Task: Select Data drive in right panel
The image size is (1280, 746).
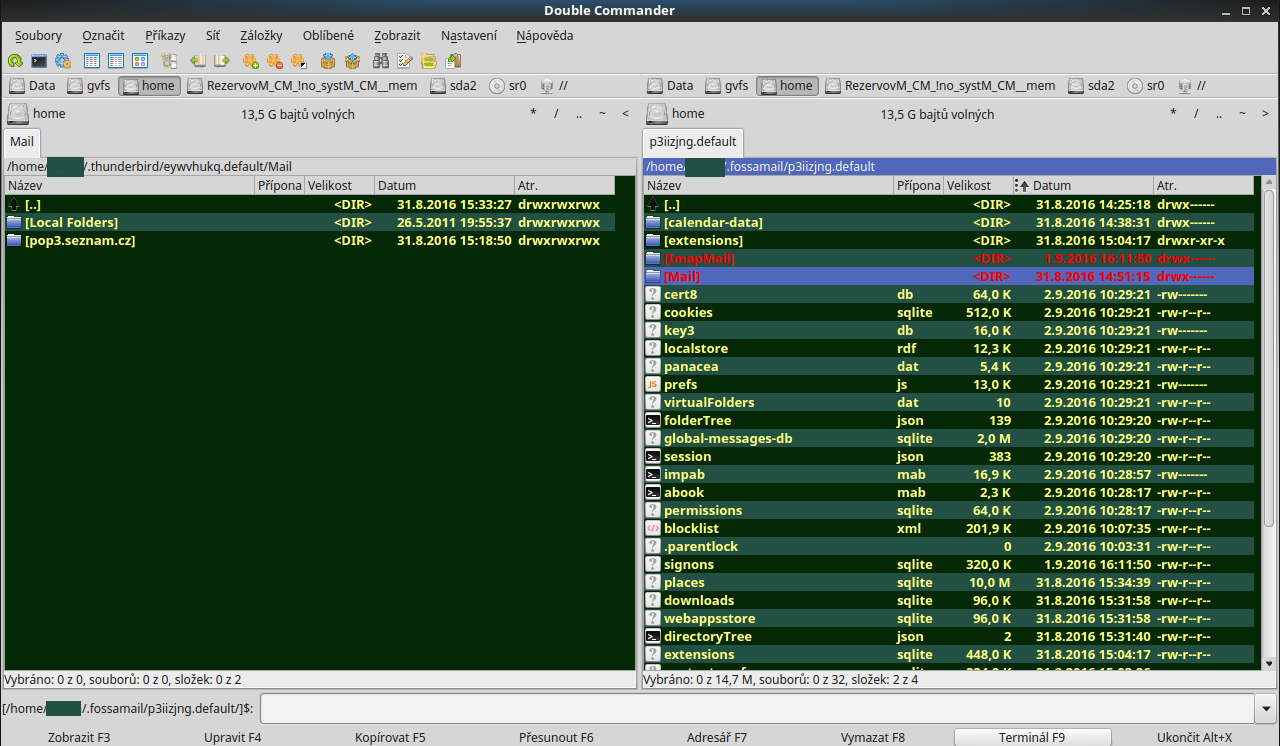Action: 670,86
